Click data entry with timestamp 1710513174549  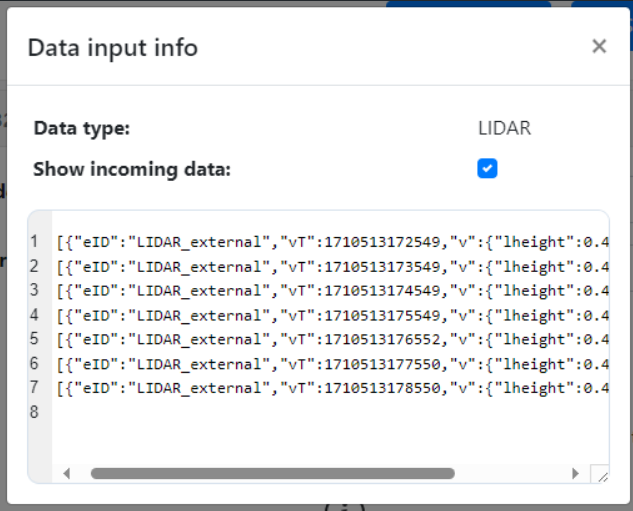[x=330, y=290]
